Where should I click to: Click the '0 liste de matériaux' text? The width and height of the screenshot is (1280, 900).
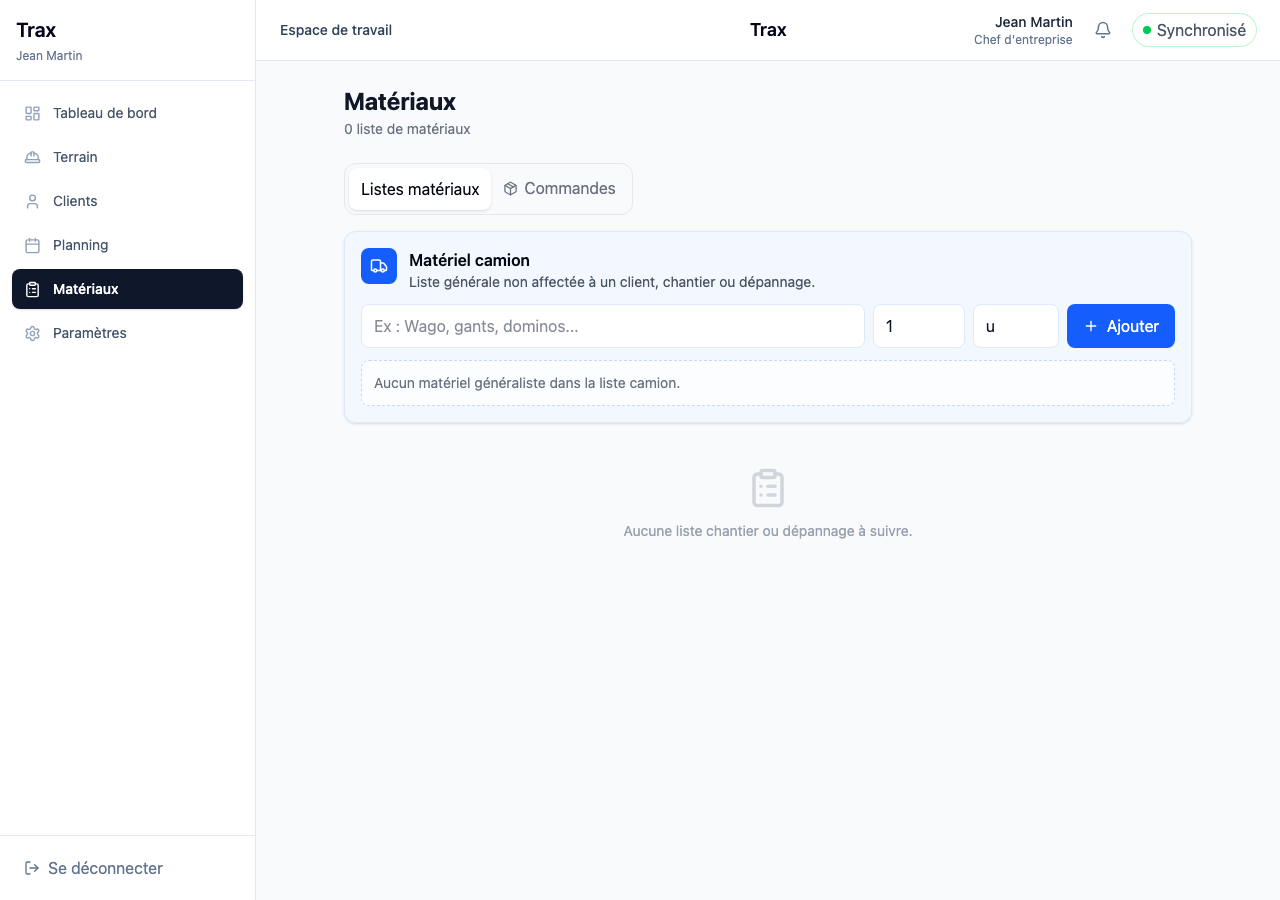click(407, 129)
